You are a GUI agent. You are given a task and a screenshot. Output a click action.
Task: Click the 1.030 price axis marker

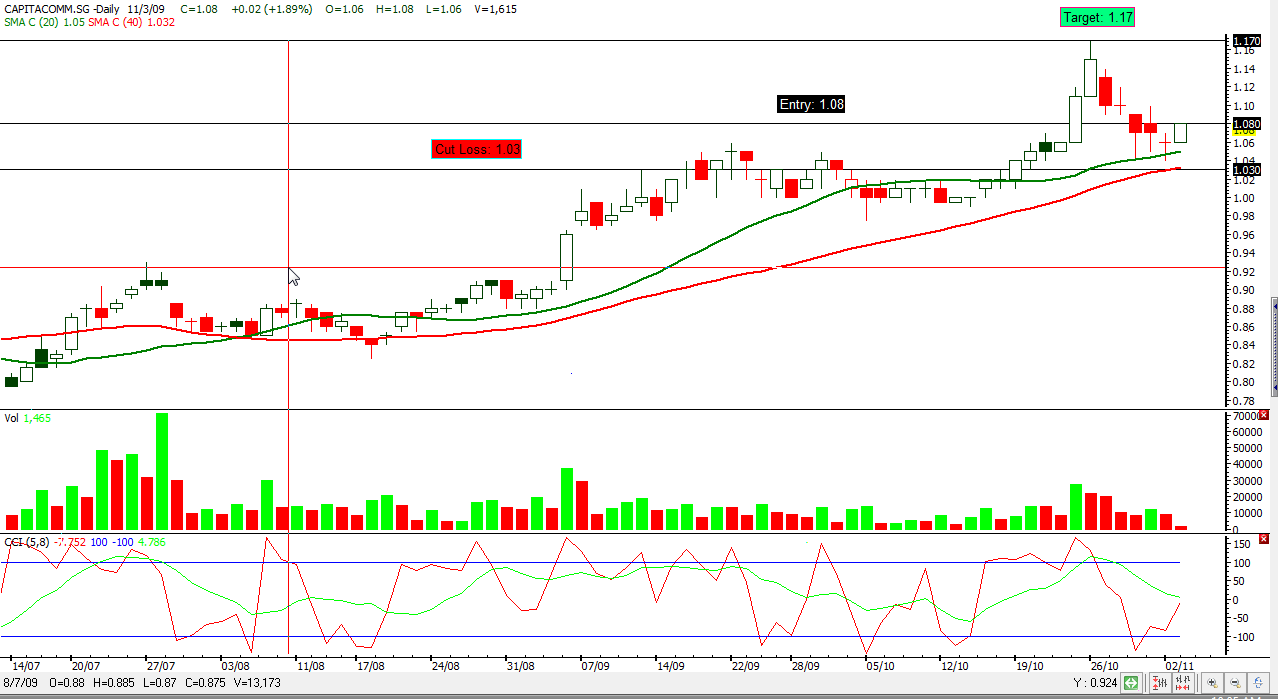point(1246,170)
